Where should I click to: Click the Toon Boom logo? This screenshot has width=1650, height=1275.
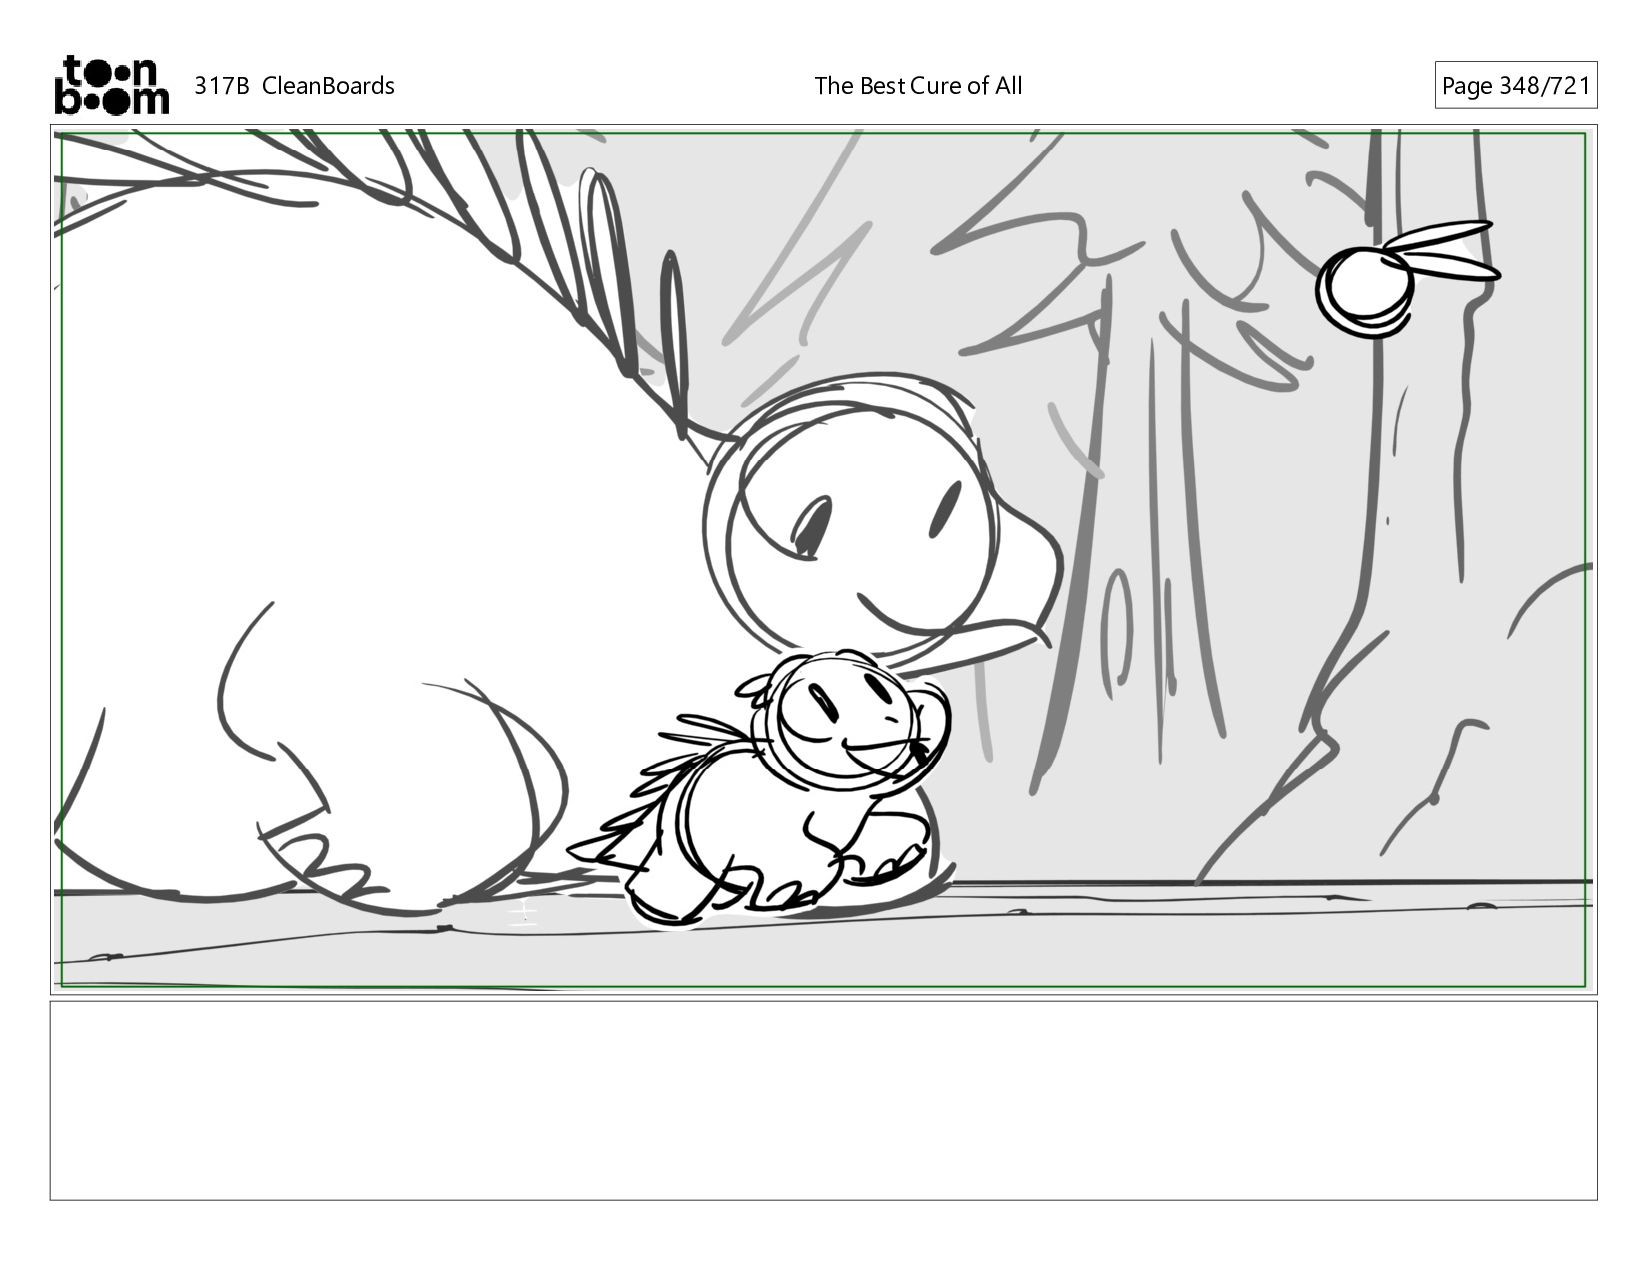(x=111, y=85)
